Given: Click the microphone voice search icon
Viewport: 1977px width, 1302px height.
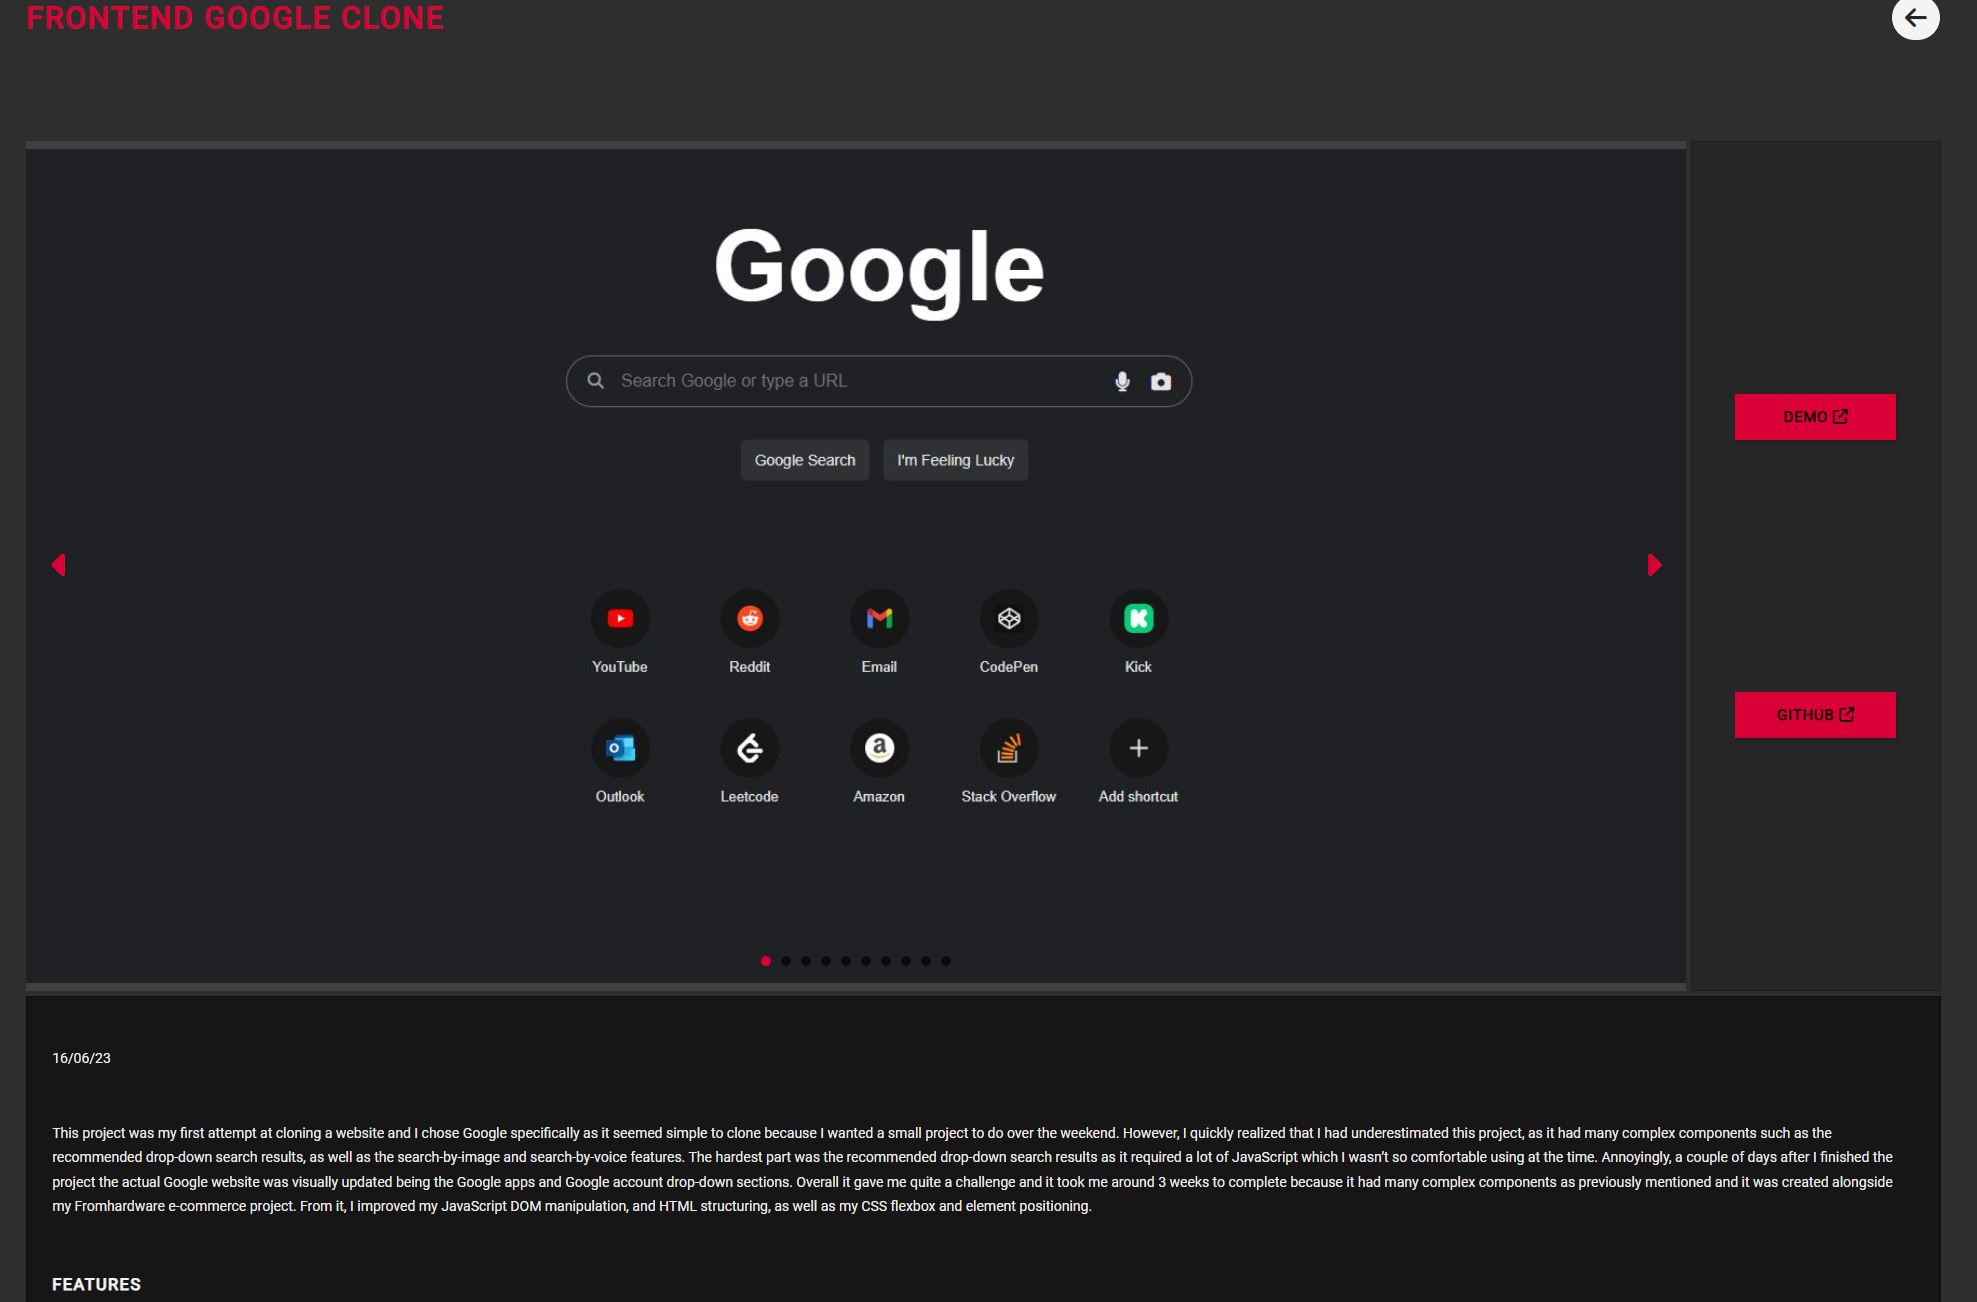Looking at the screenshot, I should click(1122, 381).
